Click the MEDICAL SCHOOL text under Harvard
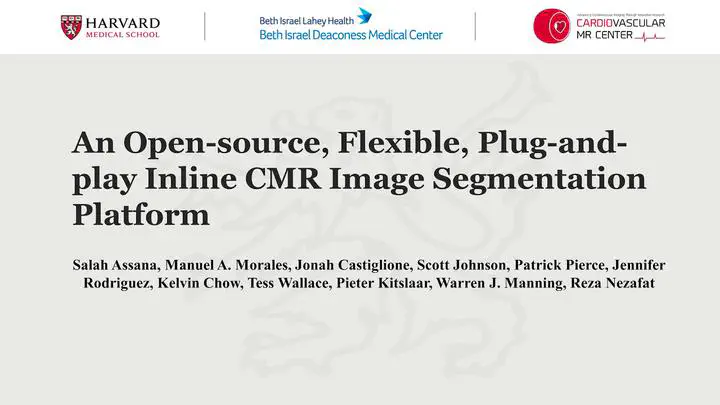Viewport: 720px width, 405px height. click(123, 35)
